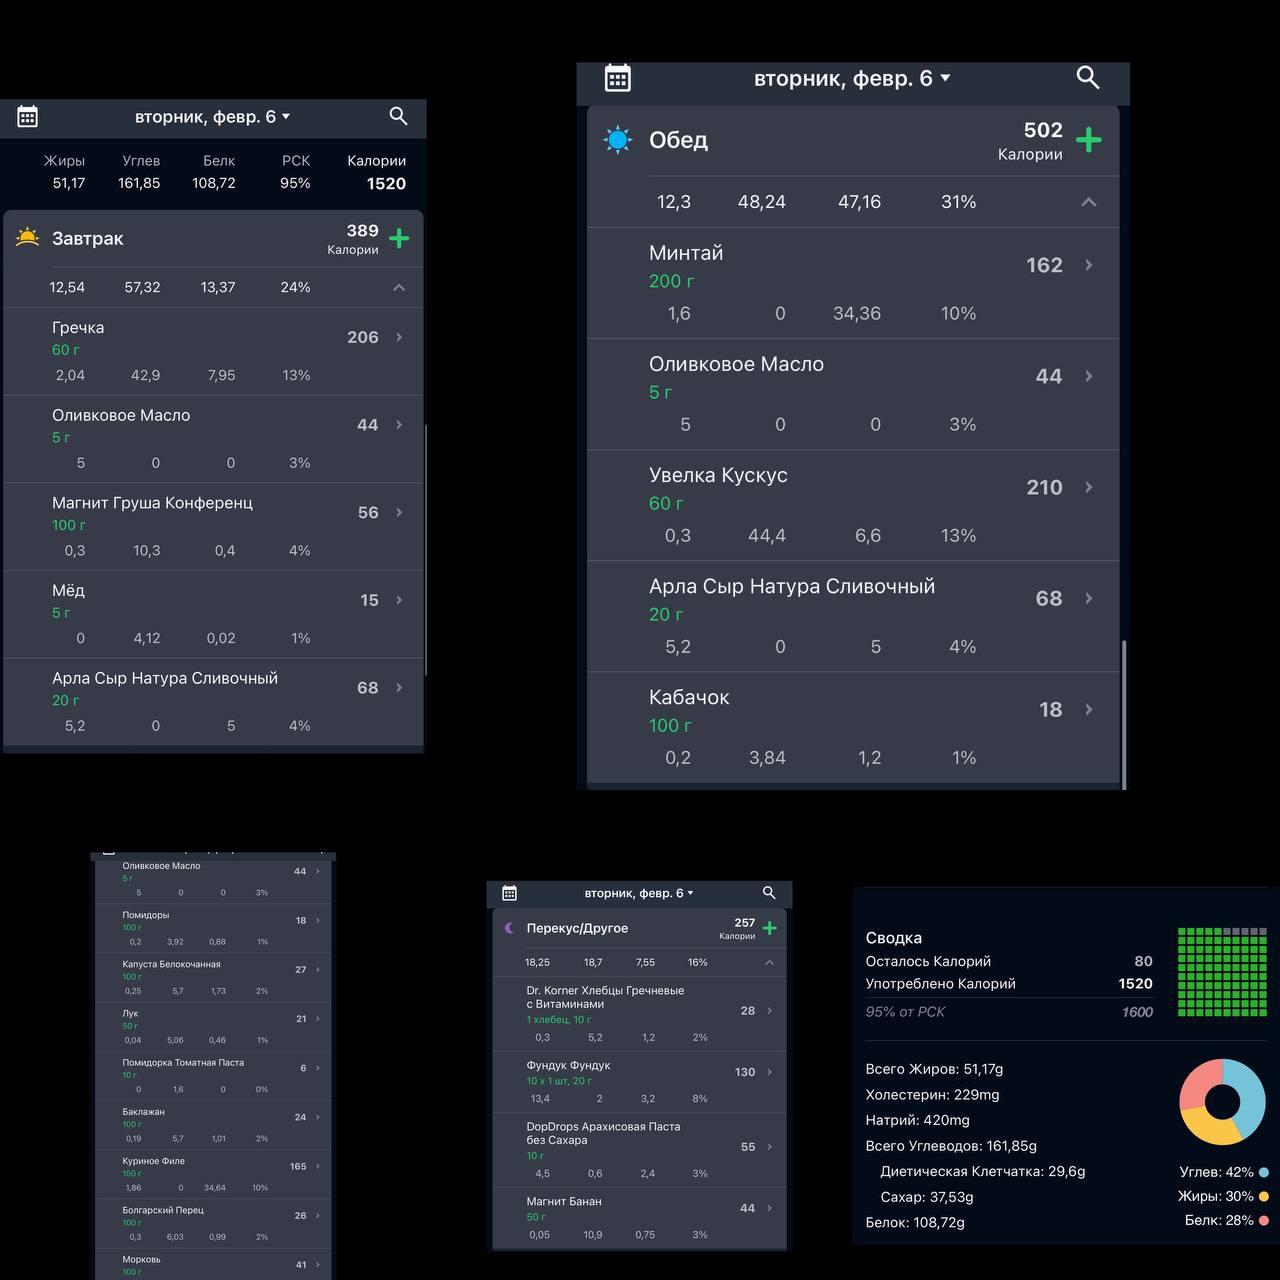The image size is (1280, 1280).
Task: Click the 502 Калории total for Обед
Action: click(1043, 130)
